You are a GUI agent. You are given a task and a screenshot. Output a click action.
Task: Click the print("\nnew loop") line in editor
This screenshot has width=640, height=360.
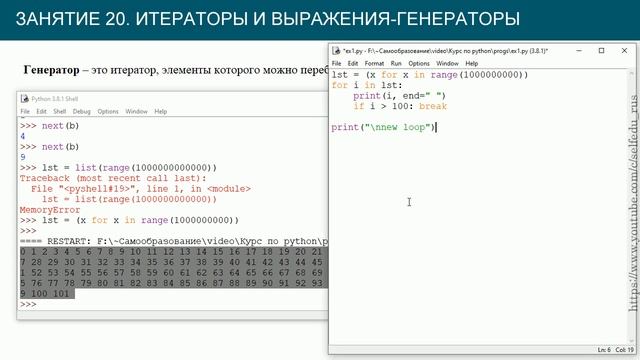coord(383,127)
